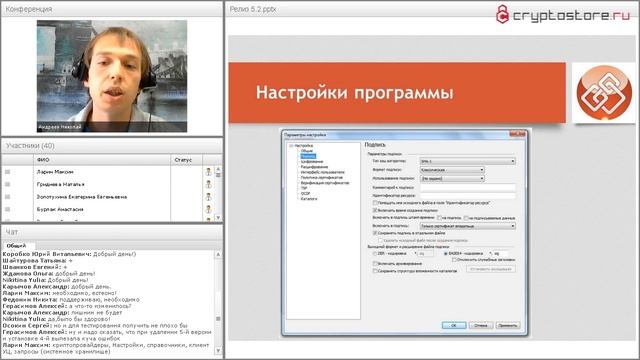Click the user icon beside Бурлак Анастасия
The image size is (640, 360).
pos(208,209)
